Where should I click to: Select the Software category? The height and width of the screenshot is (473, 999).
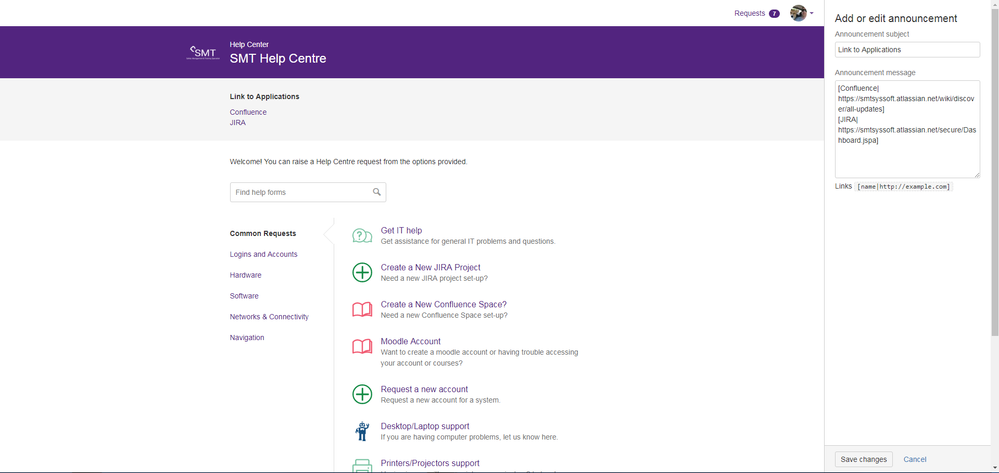244,296
